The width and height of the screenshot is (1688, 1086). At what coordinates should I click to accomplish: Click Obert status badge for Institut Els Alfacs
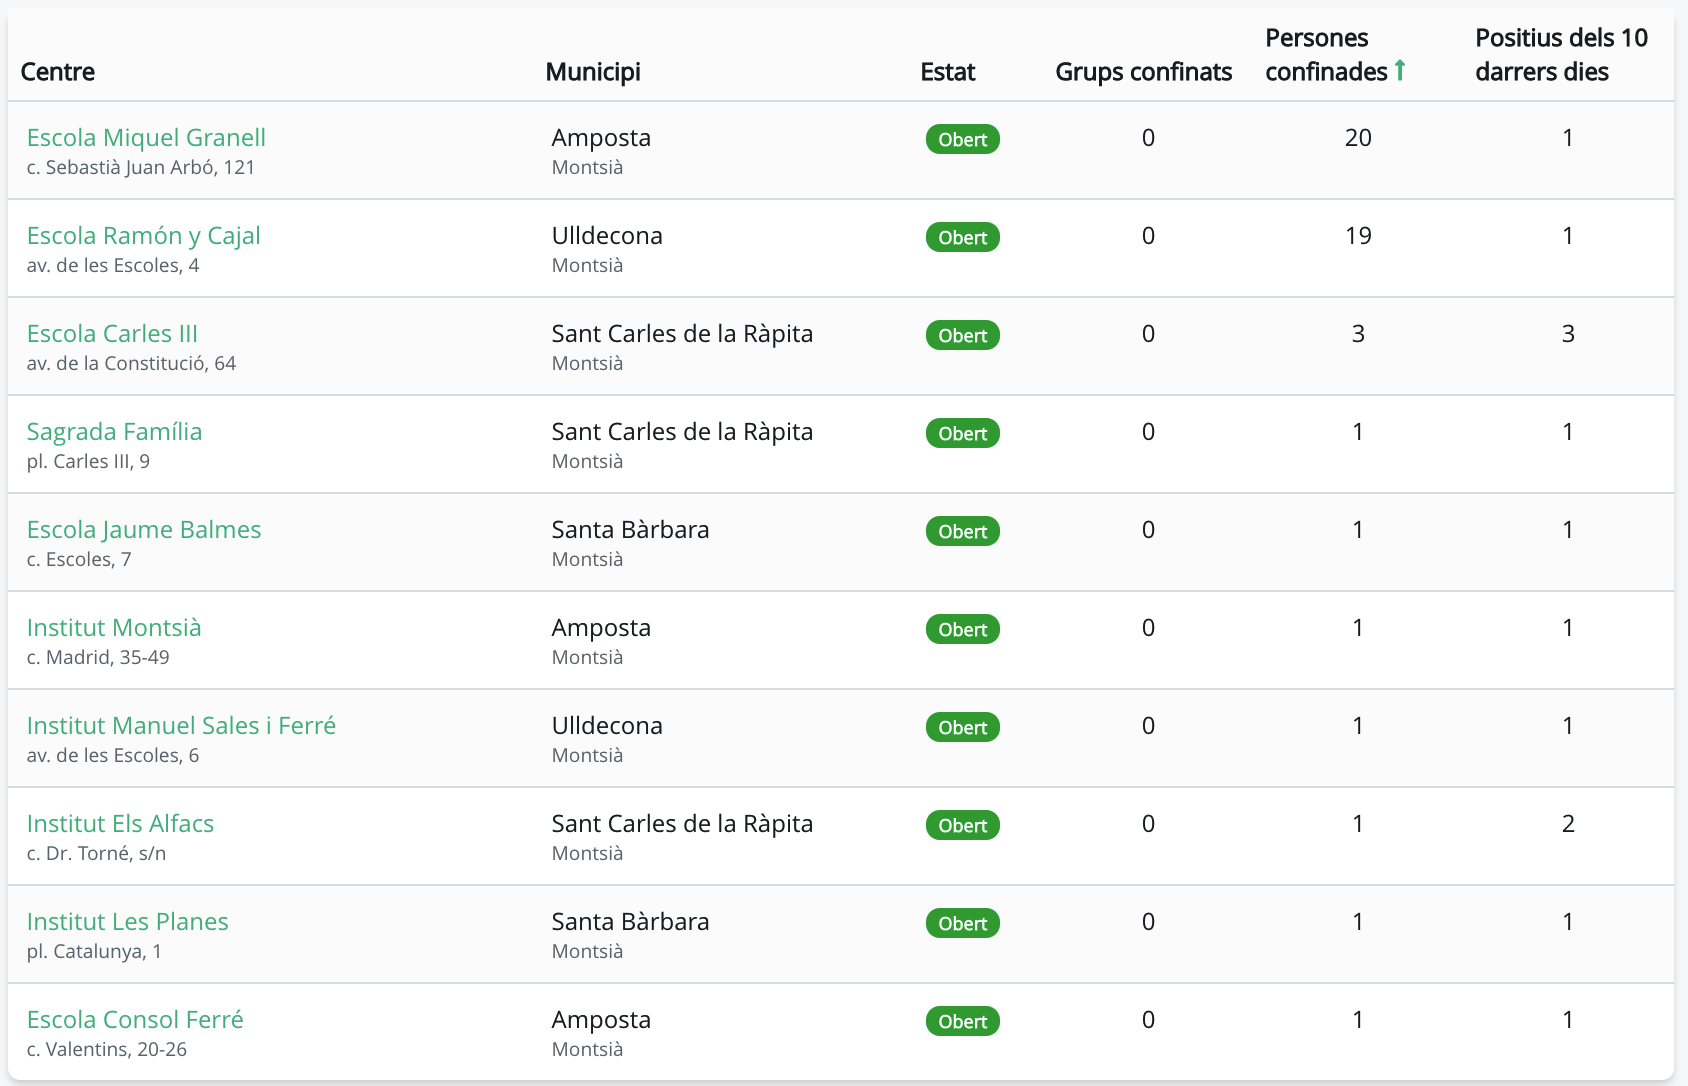click(962, 826)
